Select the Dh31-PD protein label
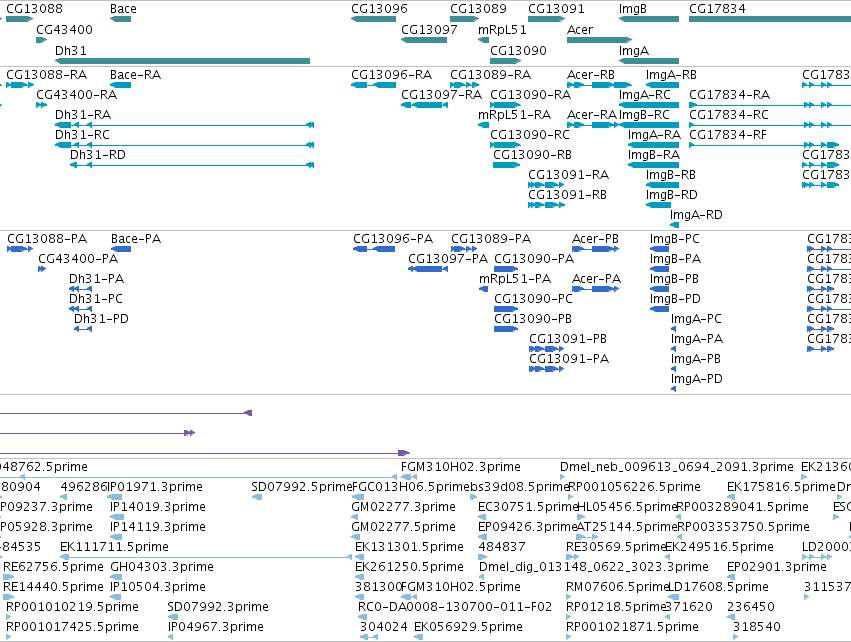851x642 pixels. click(x=101, y=319)
